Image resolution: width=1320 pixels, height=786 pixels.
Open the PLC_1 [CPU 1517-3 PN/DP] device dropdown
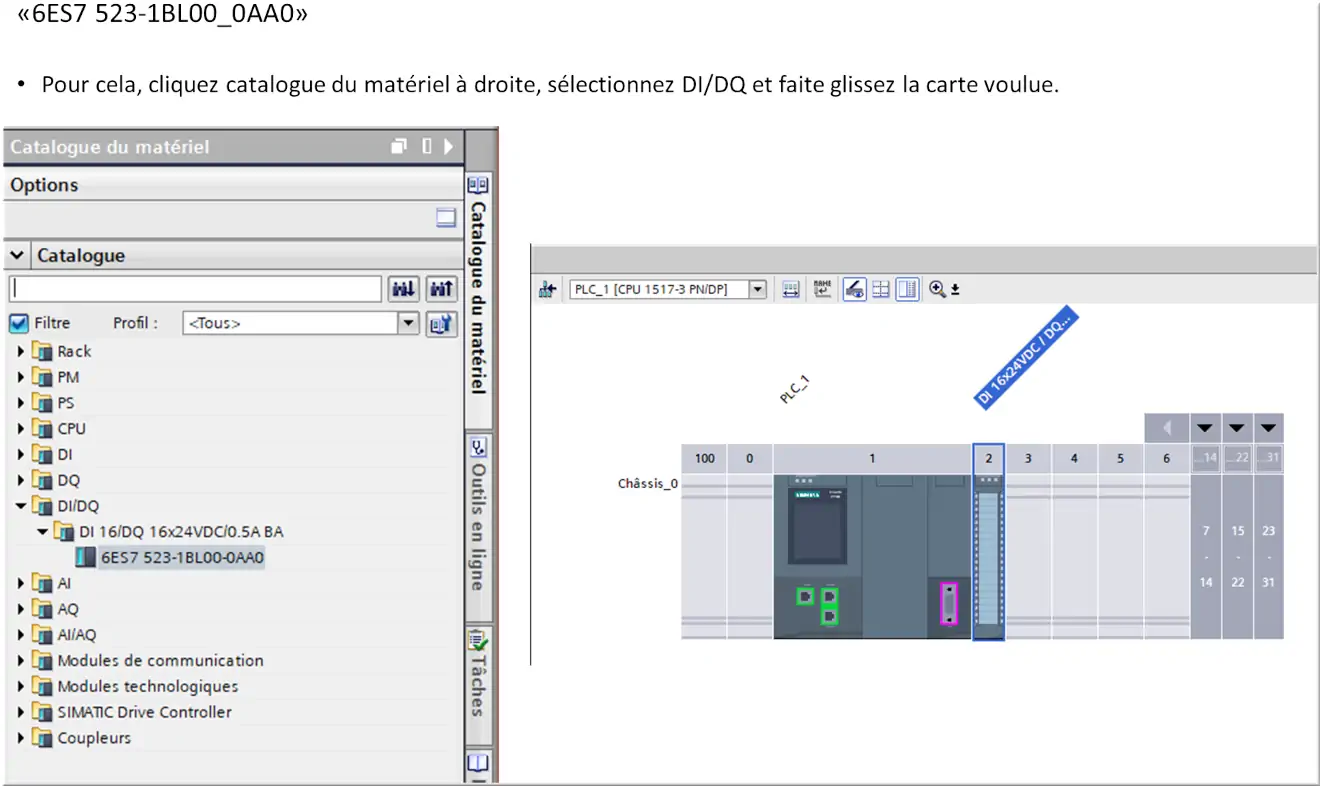coord(757,289)
